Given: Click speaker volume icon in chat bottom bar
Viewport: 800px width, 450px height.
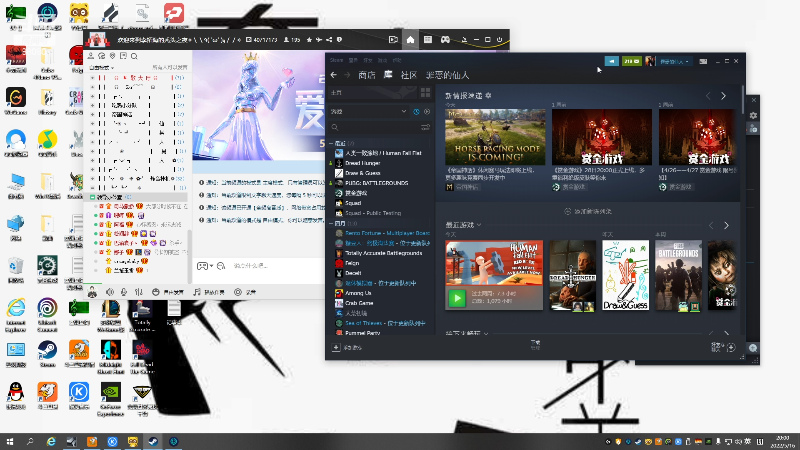Looking at the screenshot, I should pyautogui.click(x=110, y=292).
